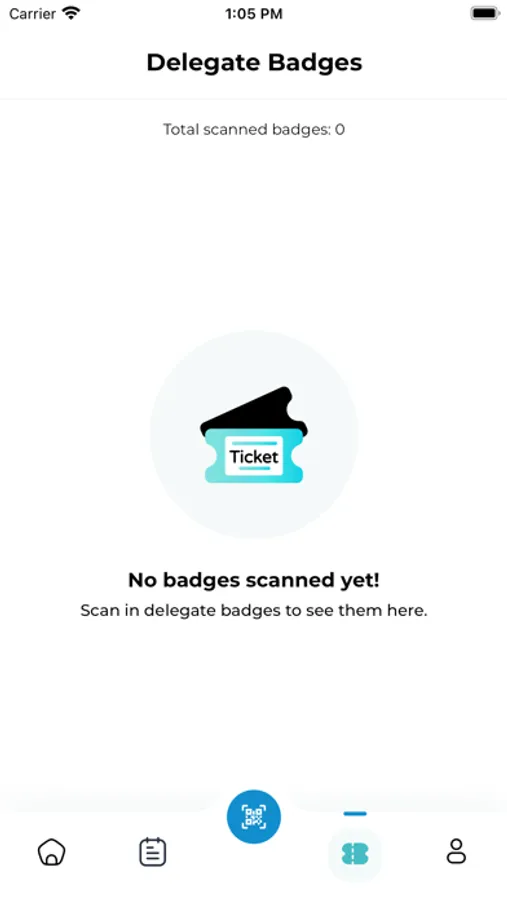Open the profile person tab
Viewport: 507px width, 900px height.
click(x=456, y=851)
